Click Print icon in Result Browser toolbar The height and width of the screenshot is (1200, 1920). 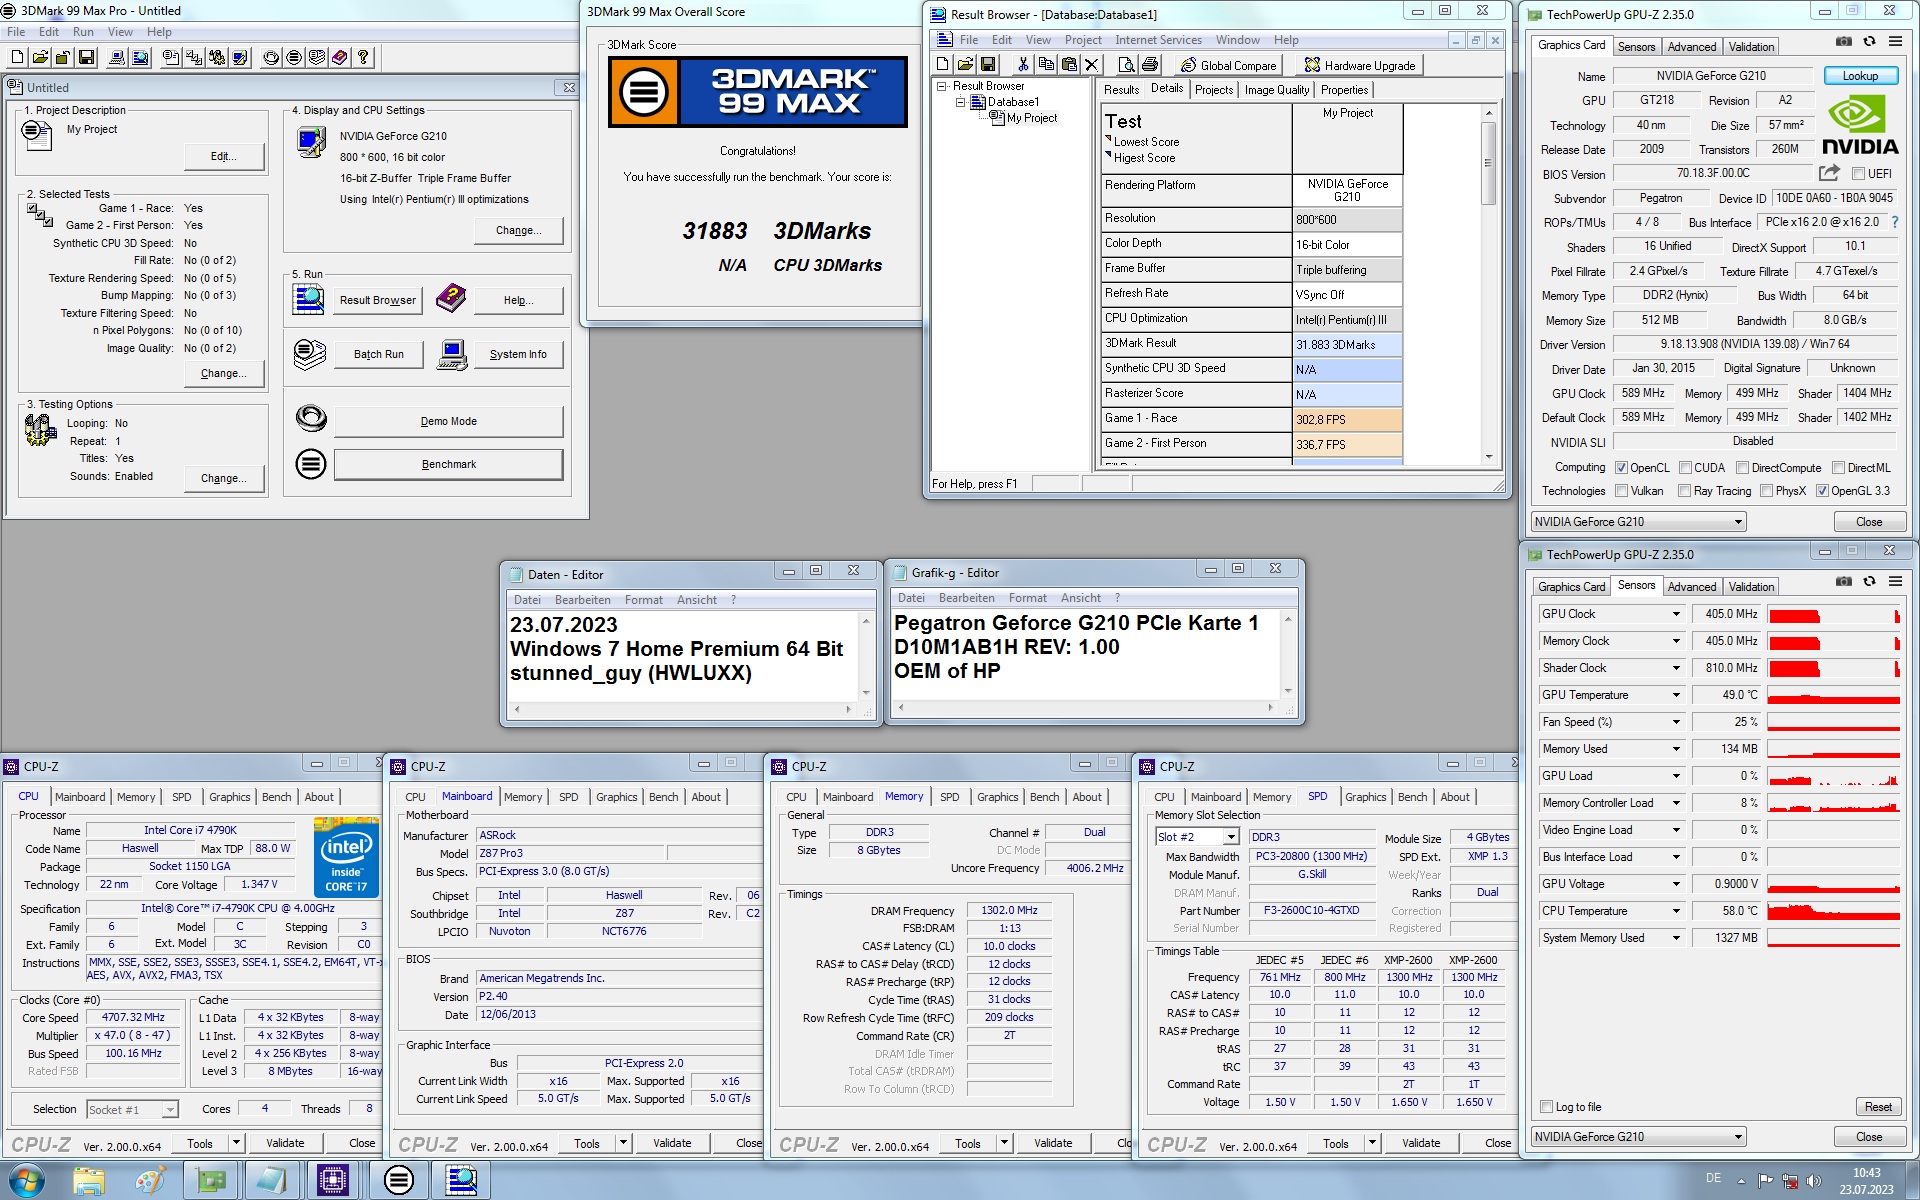click(x=1150, y=65)
